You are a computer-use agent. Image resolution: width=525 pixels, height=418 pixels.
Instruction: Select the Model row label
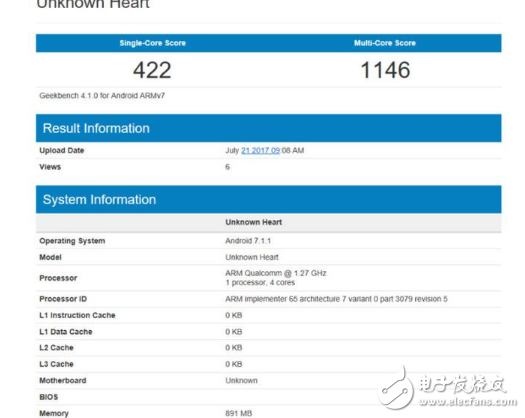50,257
